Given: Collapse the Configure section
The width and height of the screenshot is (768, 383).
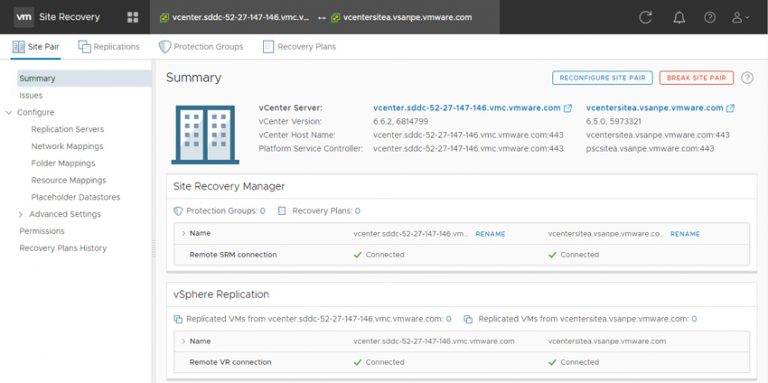Looking at the screenshot, I should [8, 113].
